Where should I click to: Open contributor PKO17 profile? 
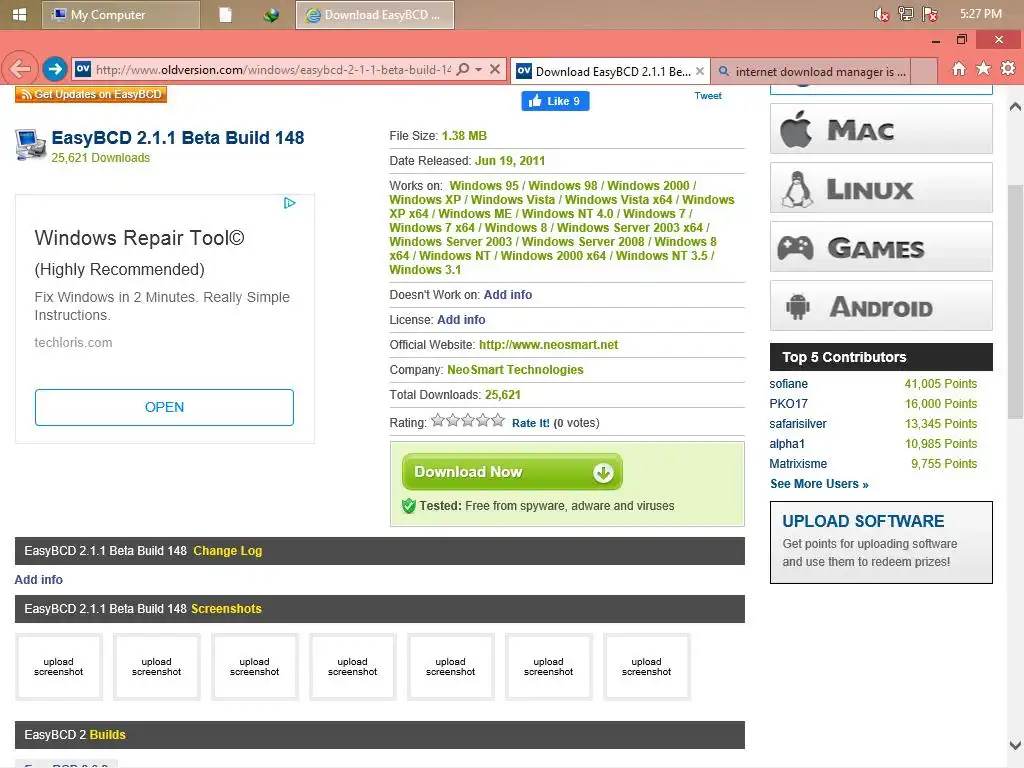point(788,404)
